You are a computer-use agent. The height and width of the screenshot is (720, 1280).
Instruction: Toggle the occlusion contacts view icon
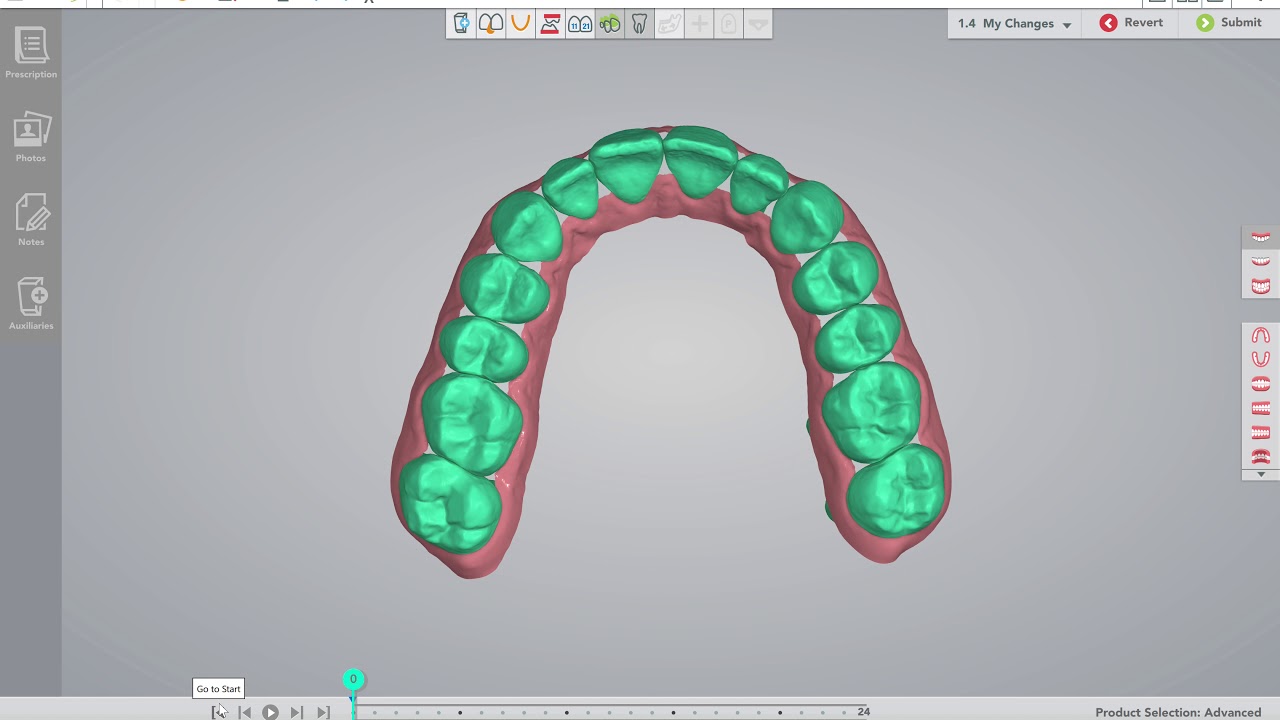tap(550, 24)
